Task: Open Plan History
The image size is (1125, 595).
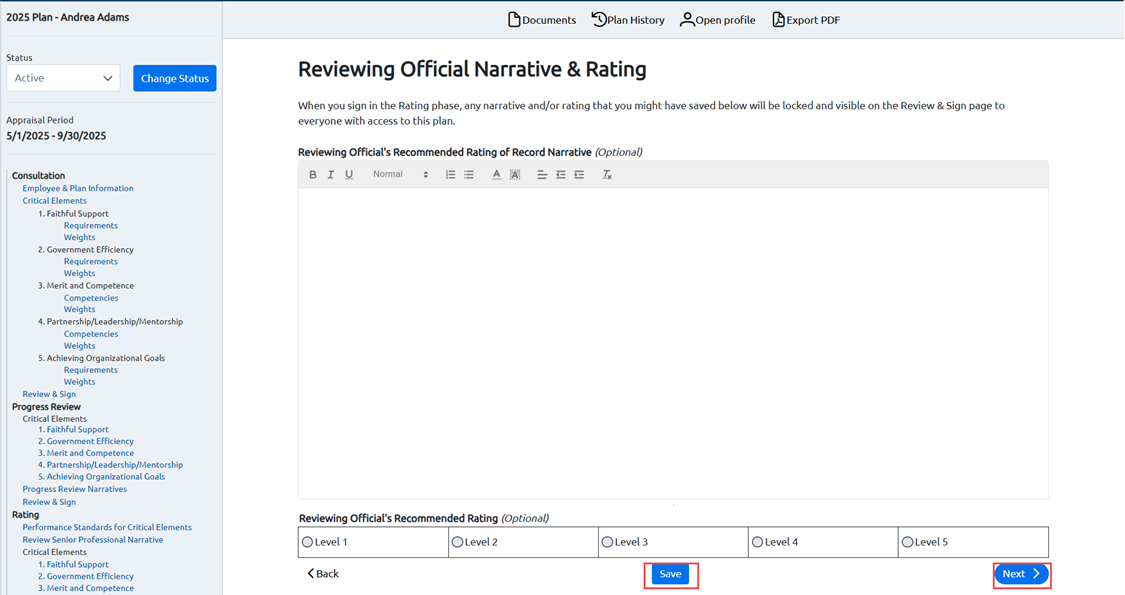Action: coord(628,20)
